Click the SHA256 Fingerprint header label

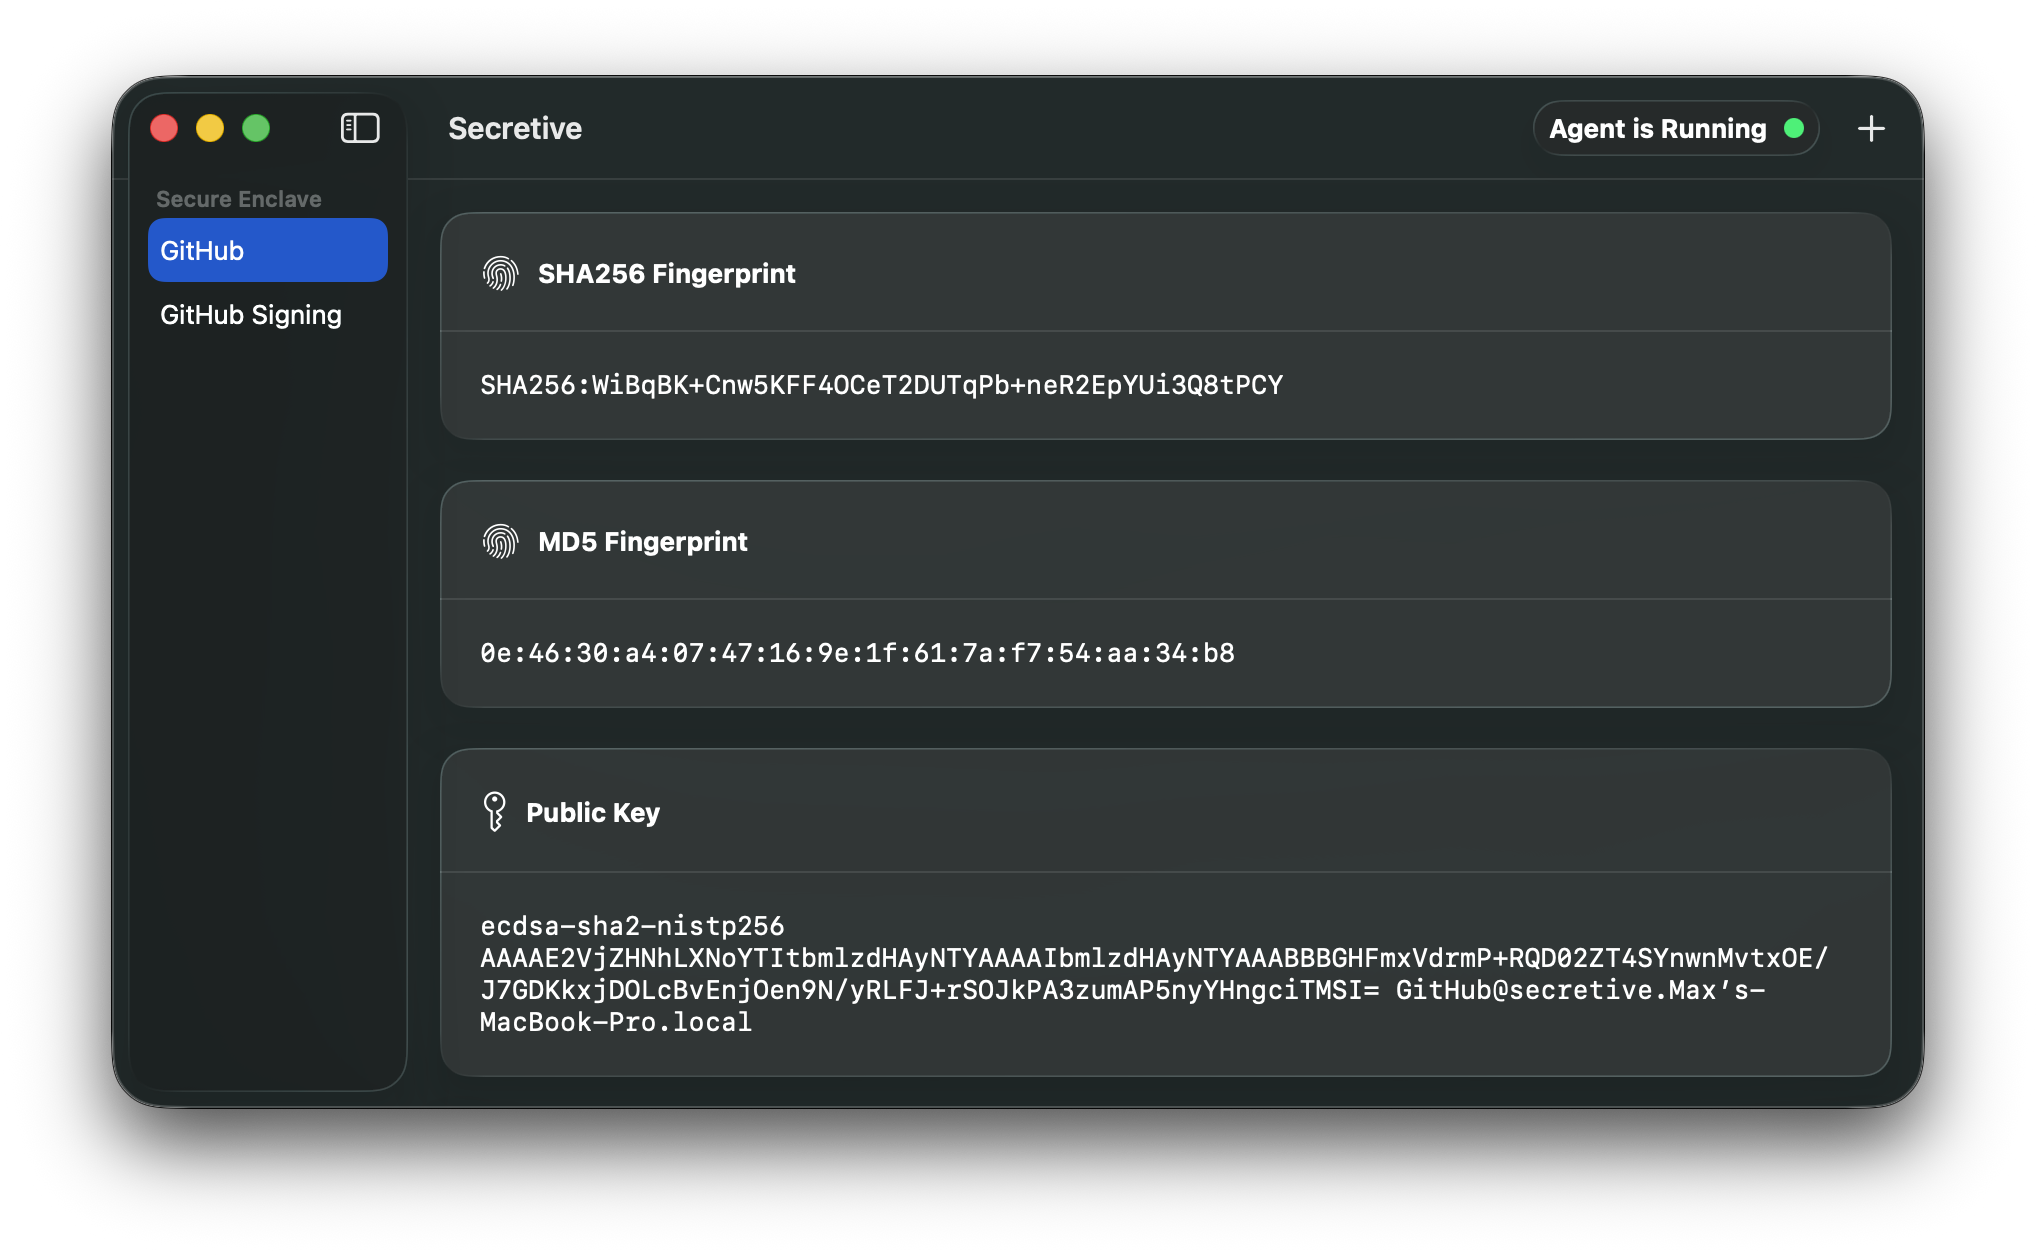(666, 273)
